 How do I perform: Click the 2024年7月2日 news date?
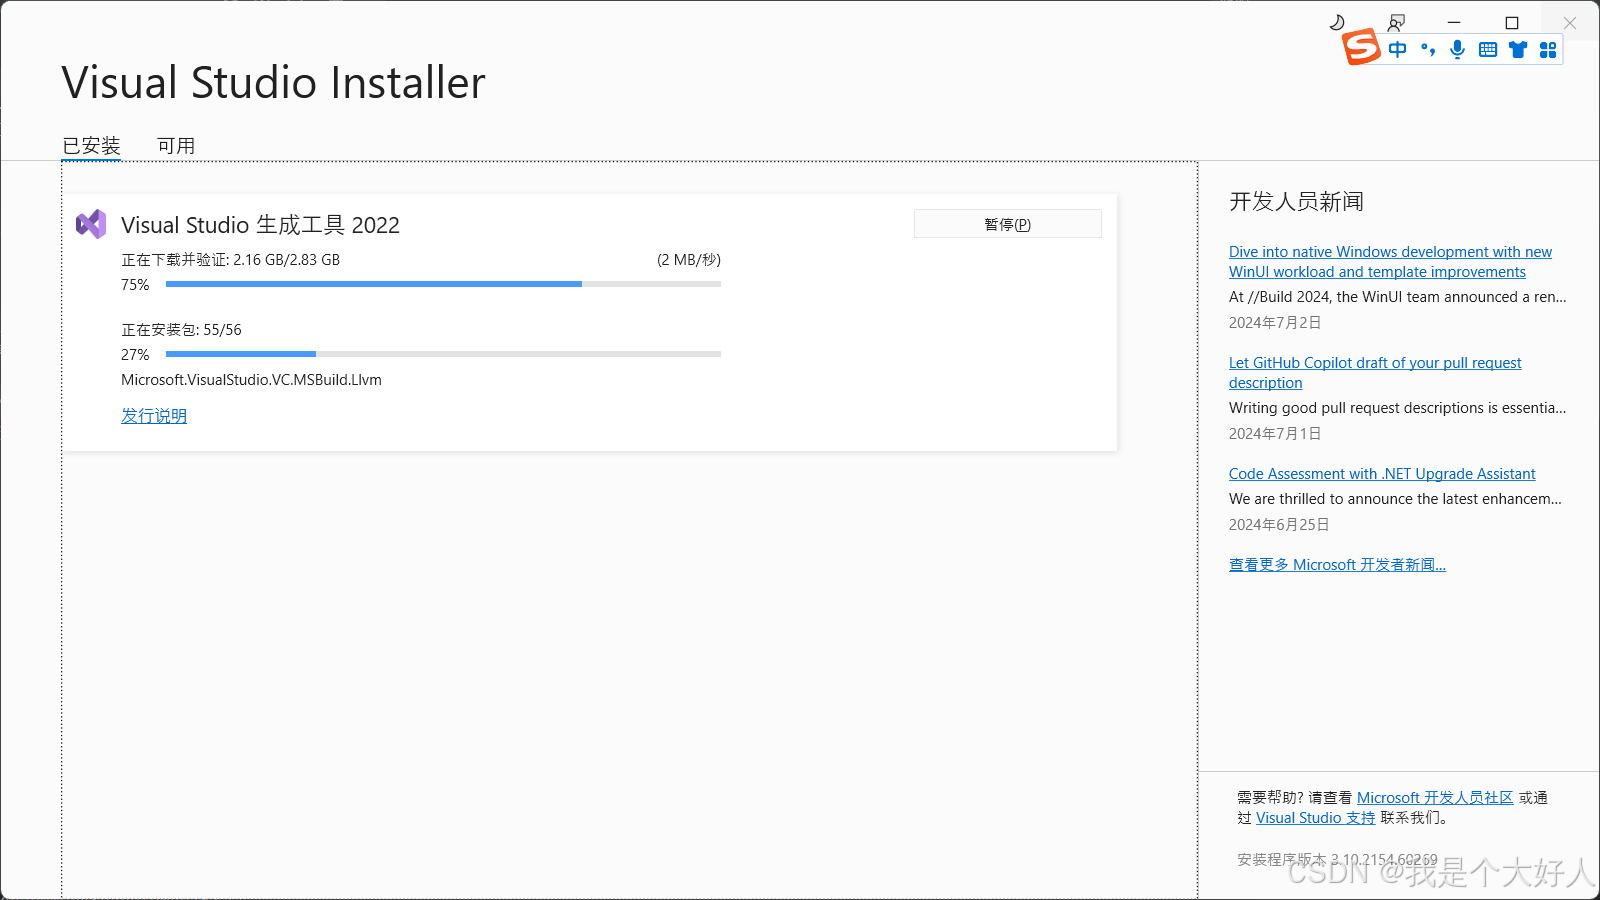[x=1275, y=323]
